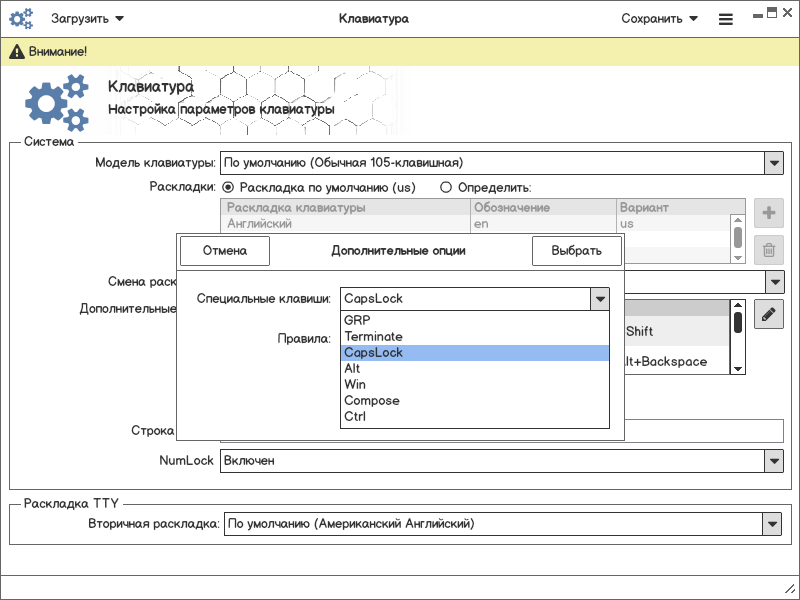The image size is (800, 600).
Task: Click the gear icon in the title bar
Action: [21, 18]
